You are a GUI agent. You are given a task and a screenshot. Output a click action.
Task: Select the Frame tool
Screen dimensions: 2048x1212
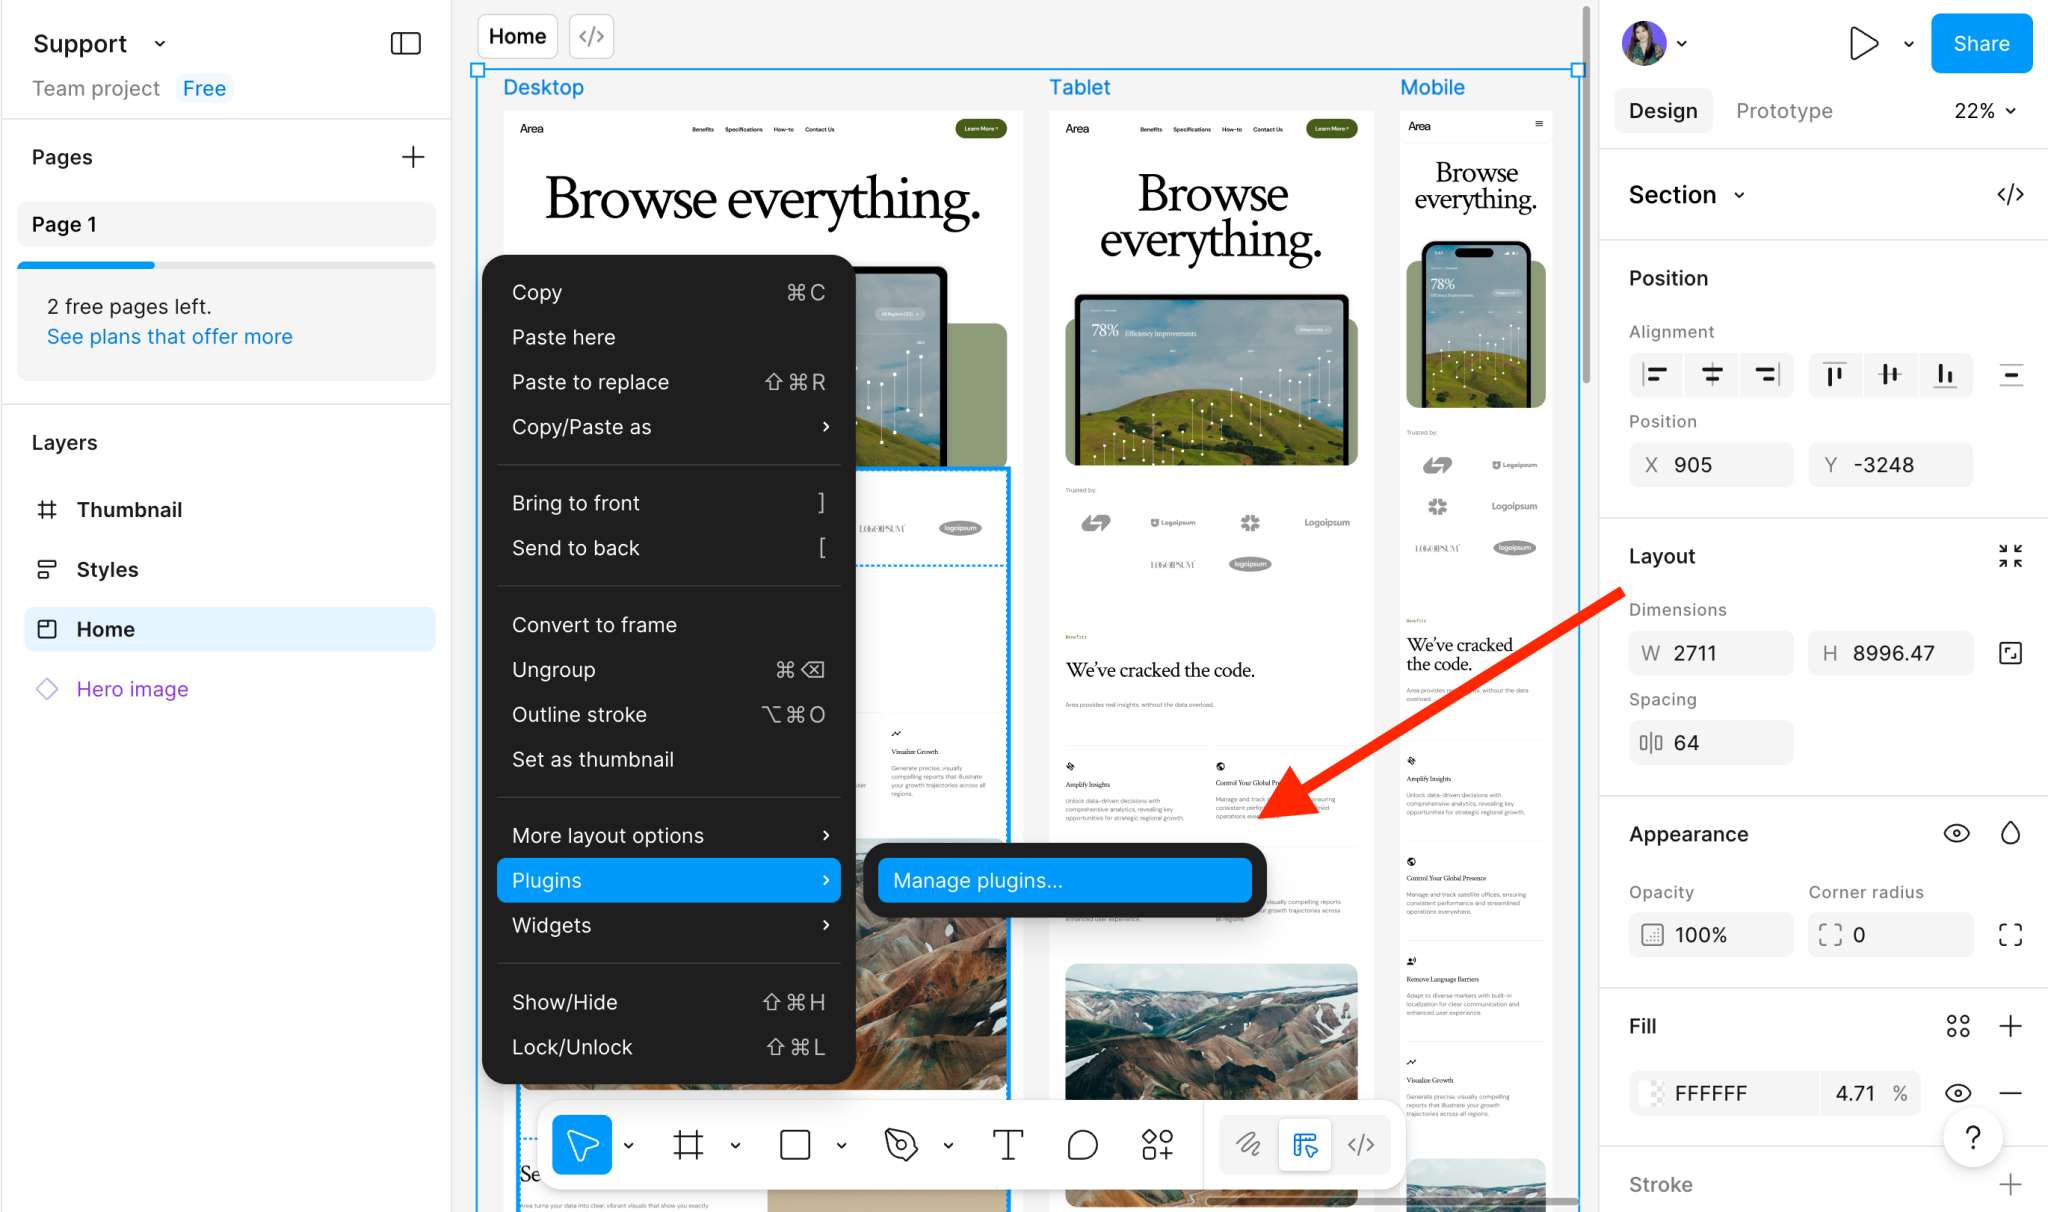click(x=688, y=1144)
